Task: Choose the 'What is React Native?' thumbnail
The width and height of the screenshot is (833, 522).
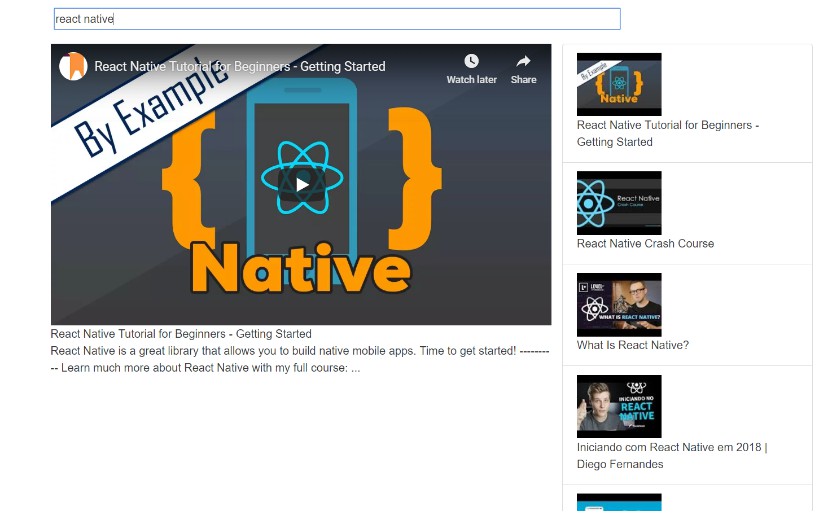Action: click(x=619, y=304)
